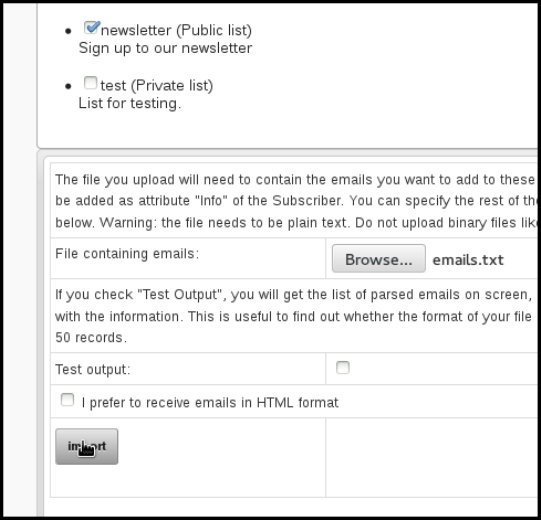Click "I prefer to receive emails in HTML format" text
The height and width of the screenshot is (520, 541).
pyautogui.click(x=210, y=403)
